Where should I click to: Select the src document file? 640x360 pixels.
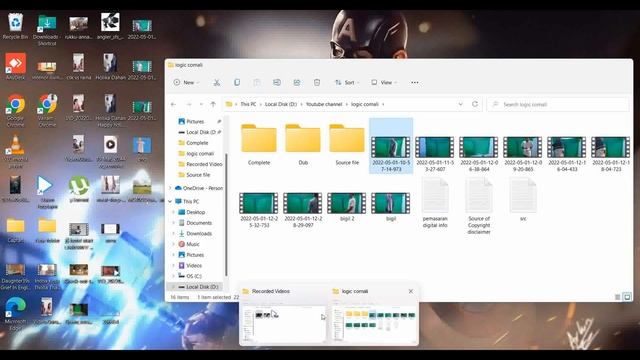click(523, 200)
